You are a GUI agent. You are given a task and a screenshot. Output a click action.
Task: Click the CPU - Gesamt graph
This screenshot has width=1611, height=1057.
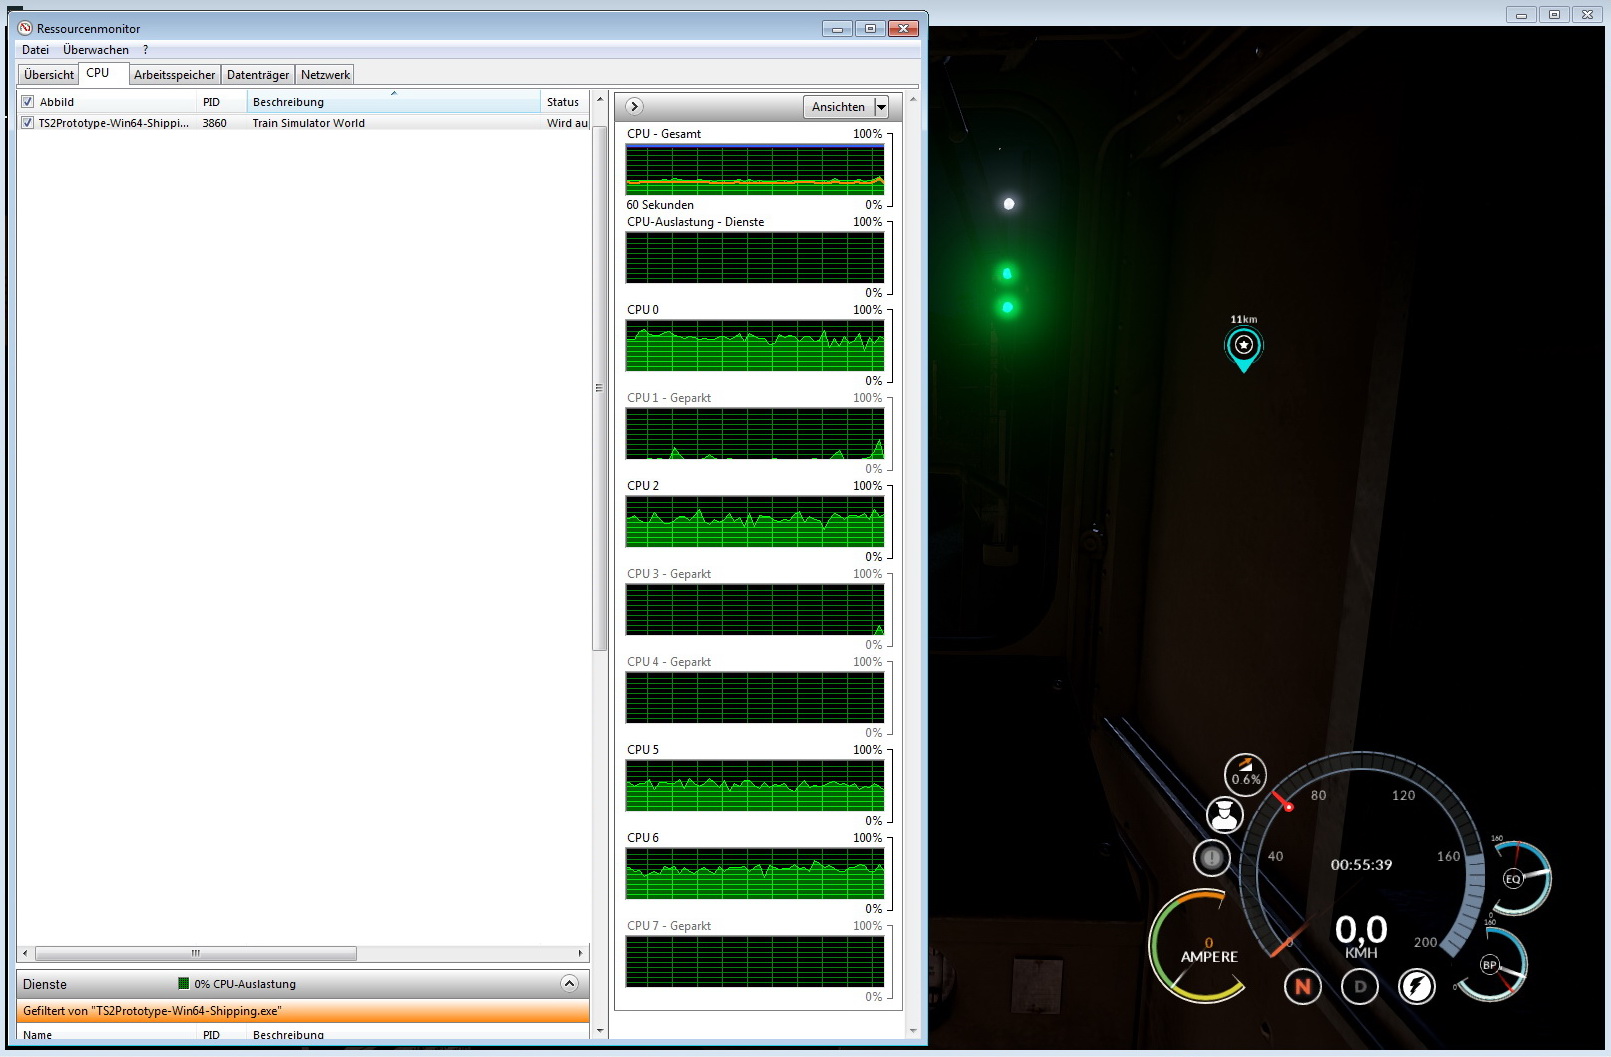click(x=755, y=169)
